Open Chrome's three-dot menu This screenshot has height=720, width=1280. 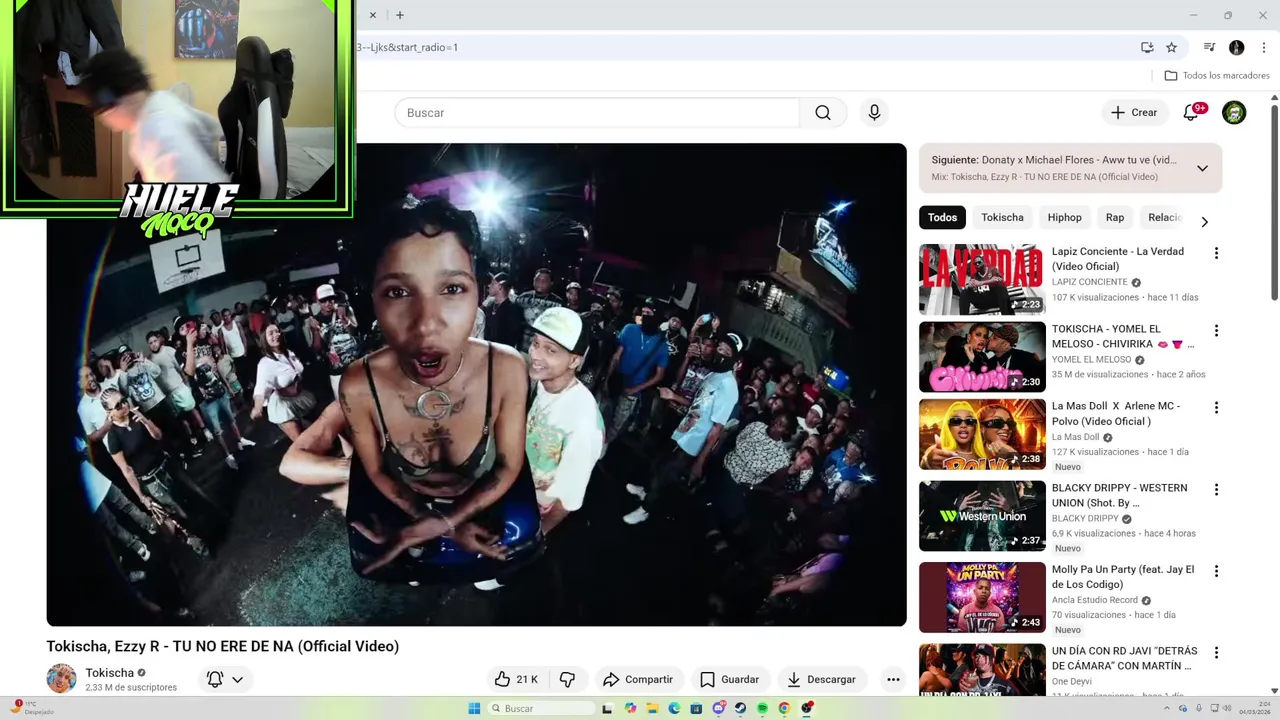click(1263, 47)
